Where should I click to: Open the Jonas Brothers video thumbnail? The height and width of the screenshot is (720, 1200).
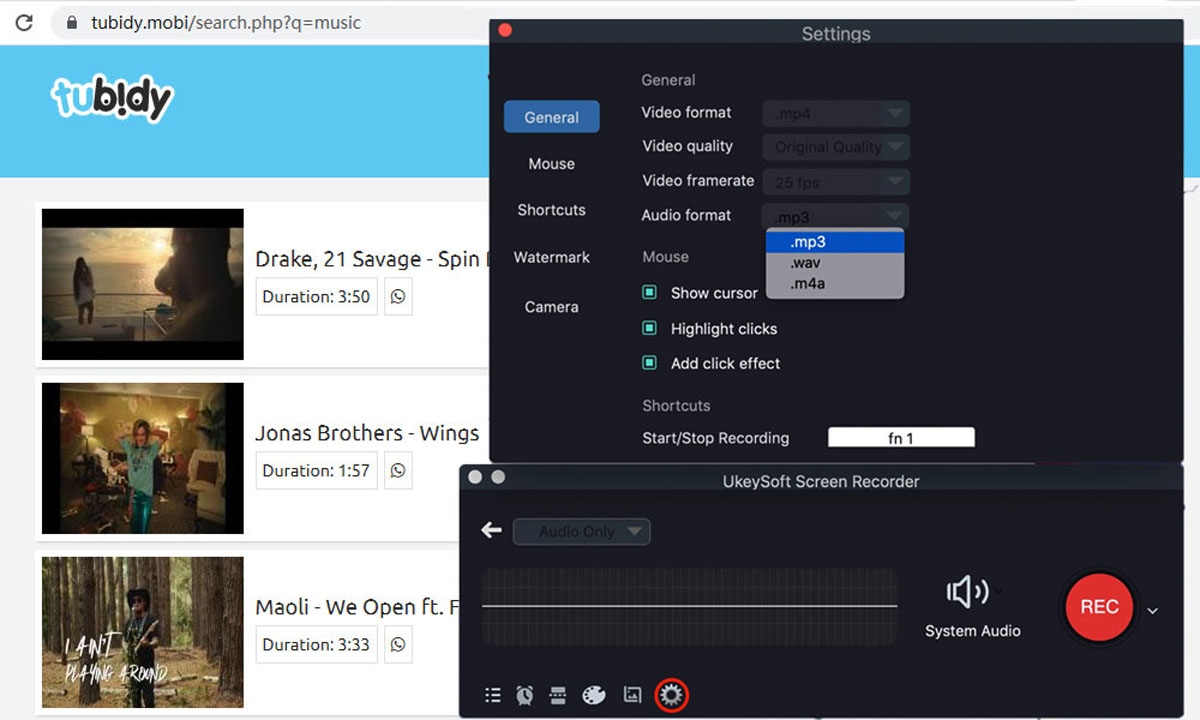click(143, 458)
